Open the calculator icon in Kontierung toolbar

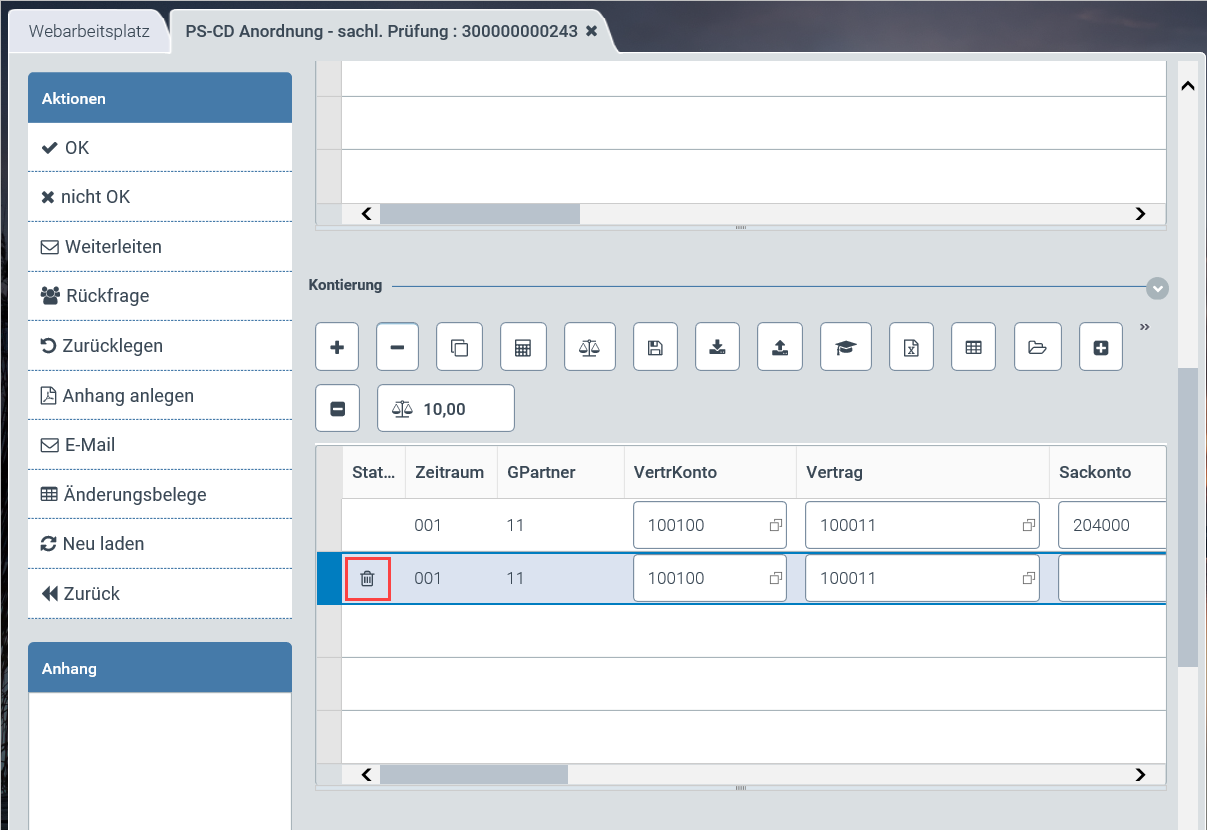[x=523, y=348]
